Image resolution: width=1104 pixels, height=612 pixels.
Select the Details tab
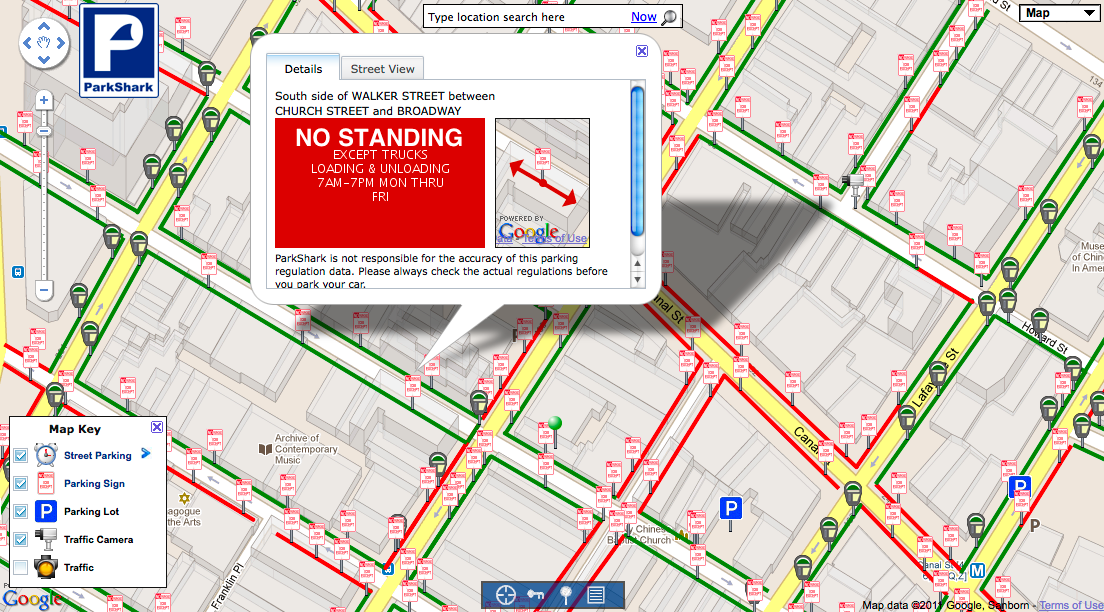pyautogui.click(x=303, y=68)
